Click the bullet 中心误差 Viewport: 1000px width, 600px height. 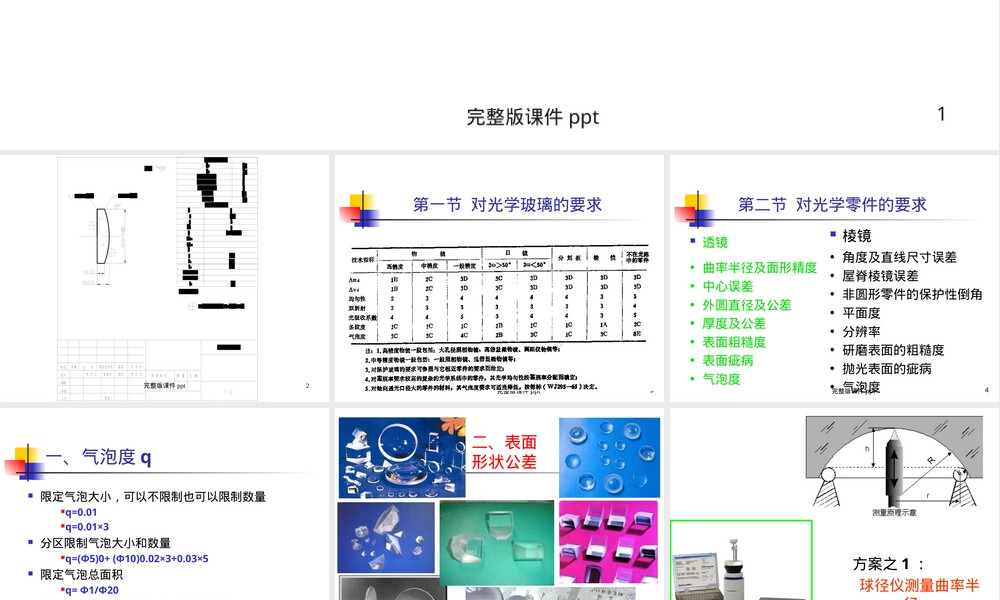pyautogui.click(x=728, y=286)
